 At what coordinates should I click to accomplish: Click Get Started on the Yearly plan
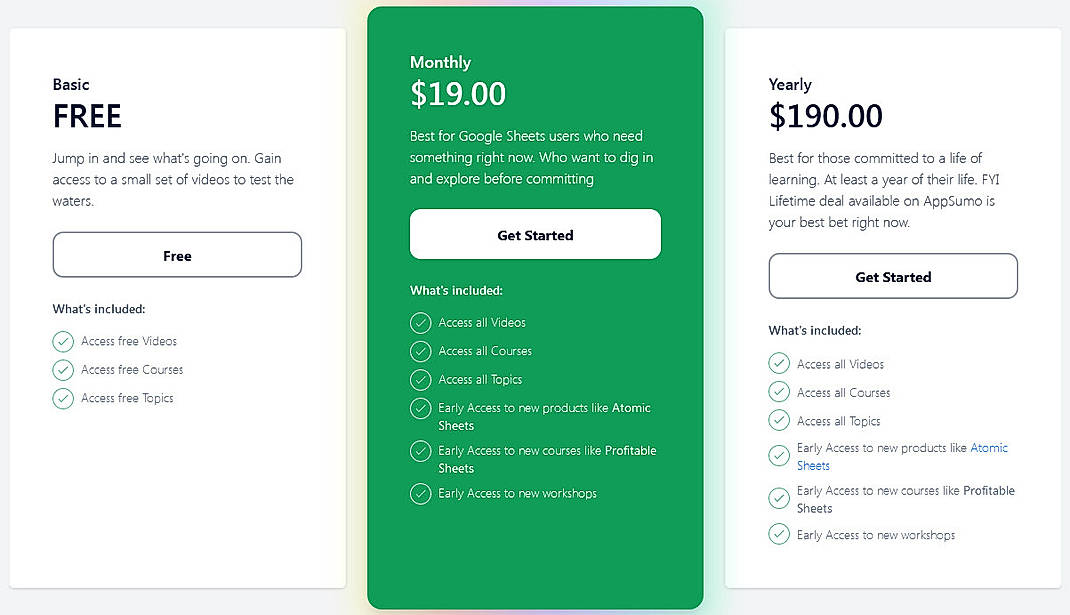[893, 276]
